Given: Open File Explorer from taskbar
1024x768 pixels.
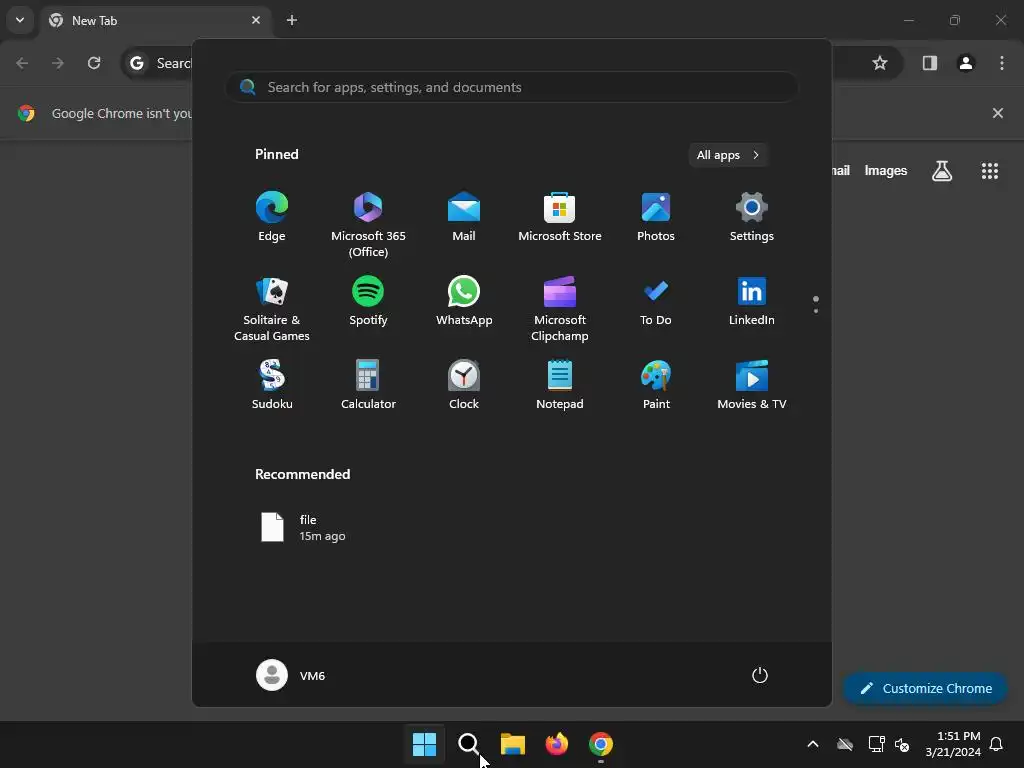Looking at the screenshot, I should pos(513,743).
